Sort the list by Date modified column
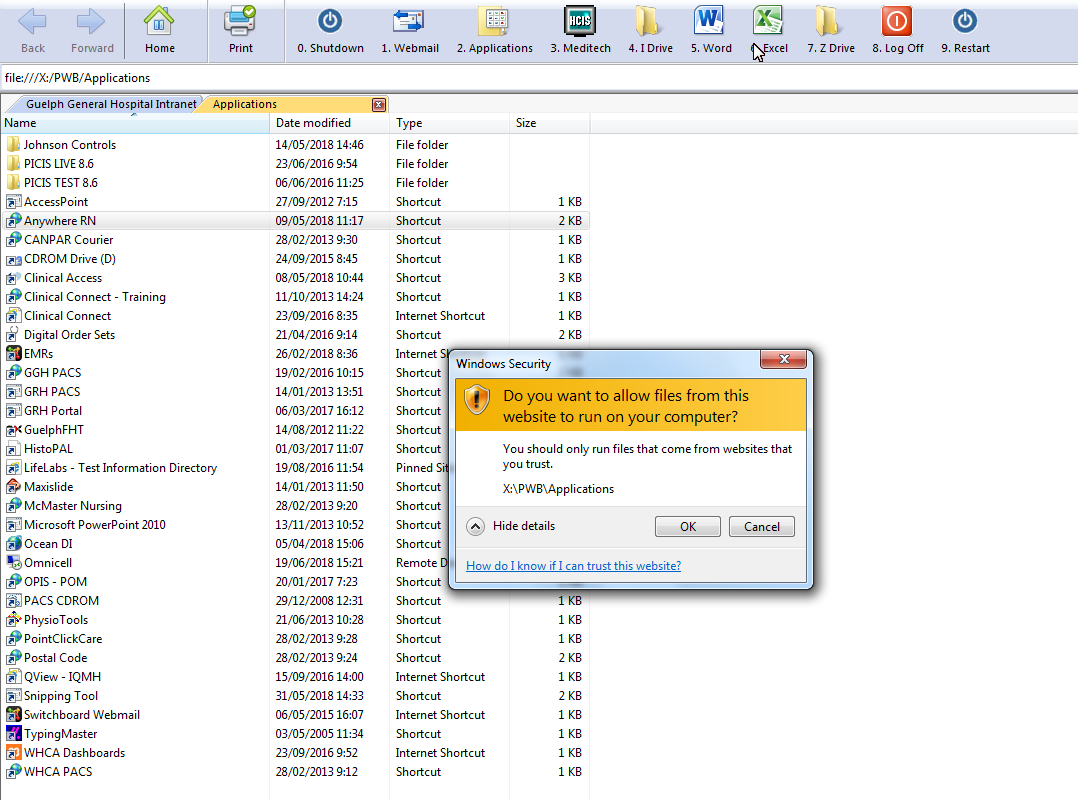The width and height of the screenshot is (1078, 800). (329, 123)
